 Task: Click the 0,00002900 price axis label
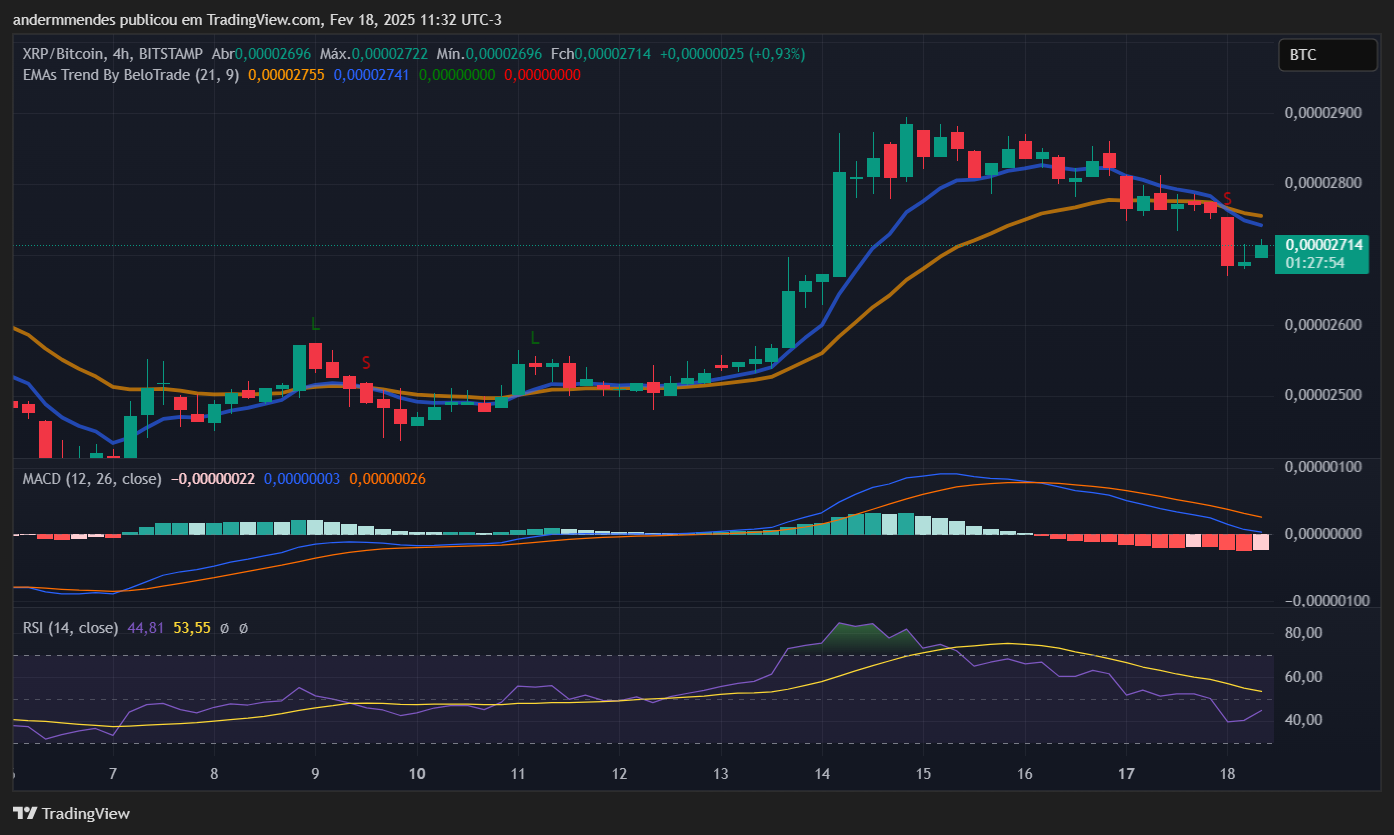(x=1323, y=113)
